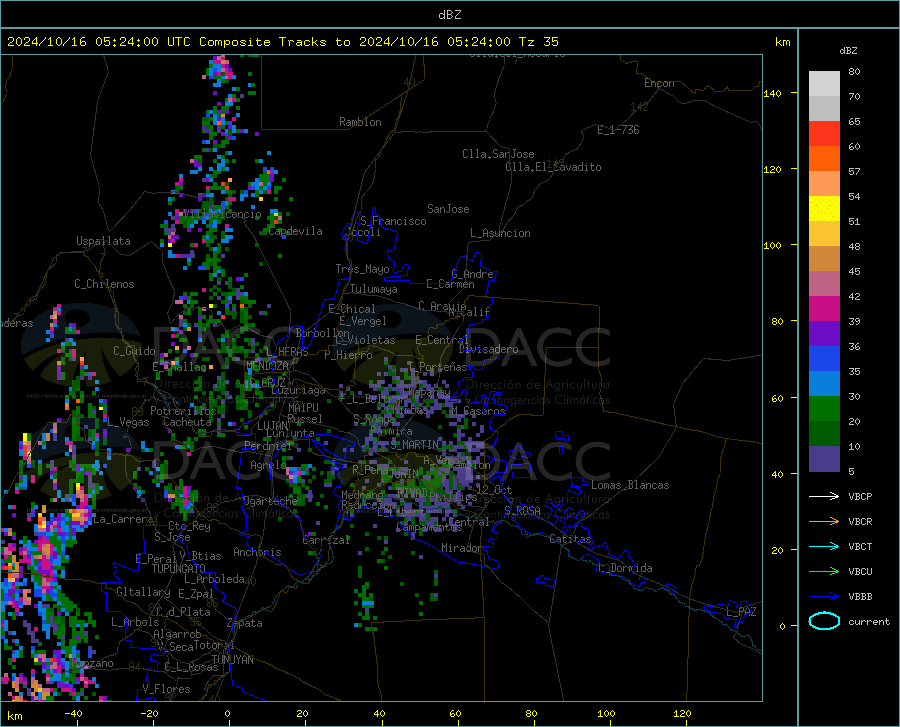Click the green VBCU arrow legend icon
The height and width of the screenshot is (727, 900).
[824, 571]
